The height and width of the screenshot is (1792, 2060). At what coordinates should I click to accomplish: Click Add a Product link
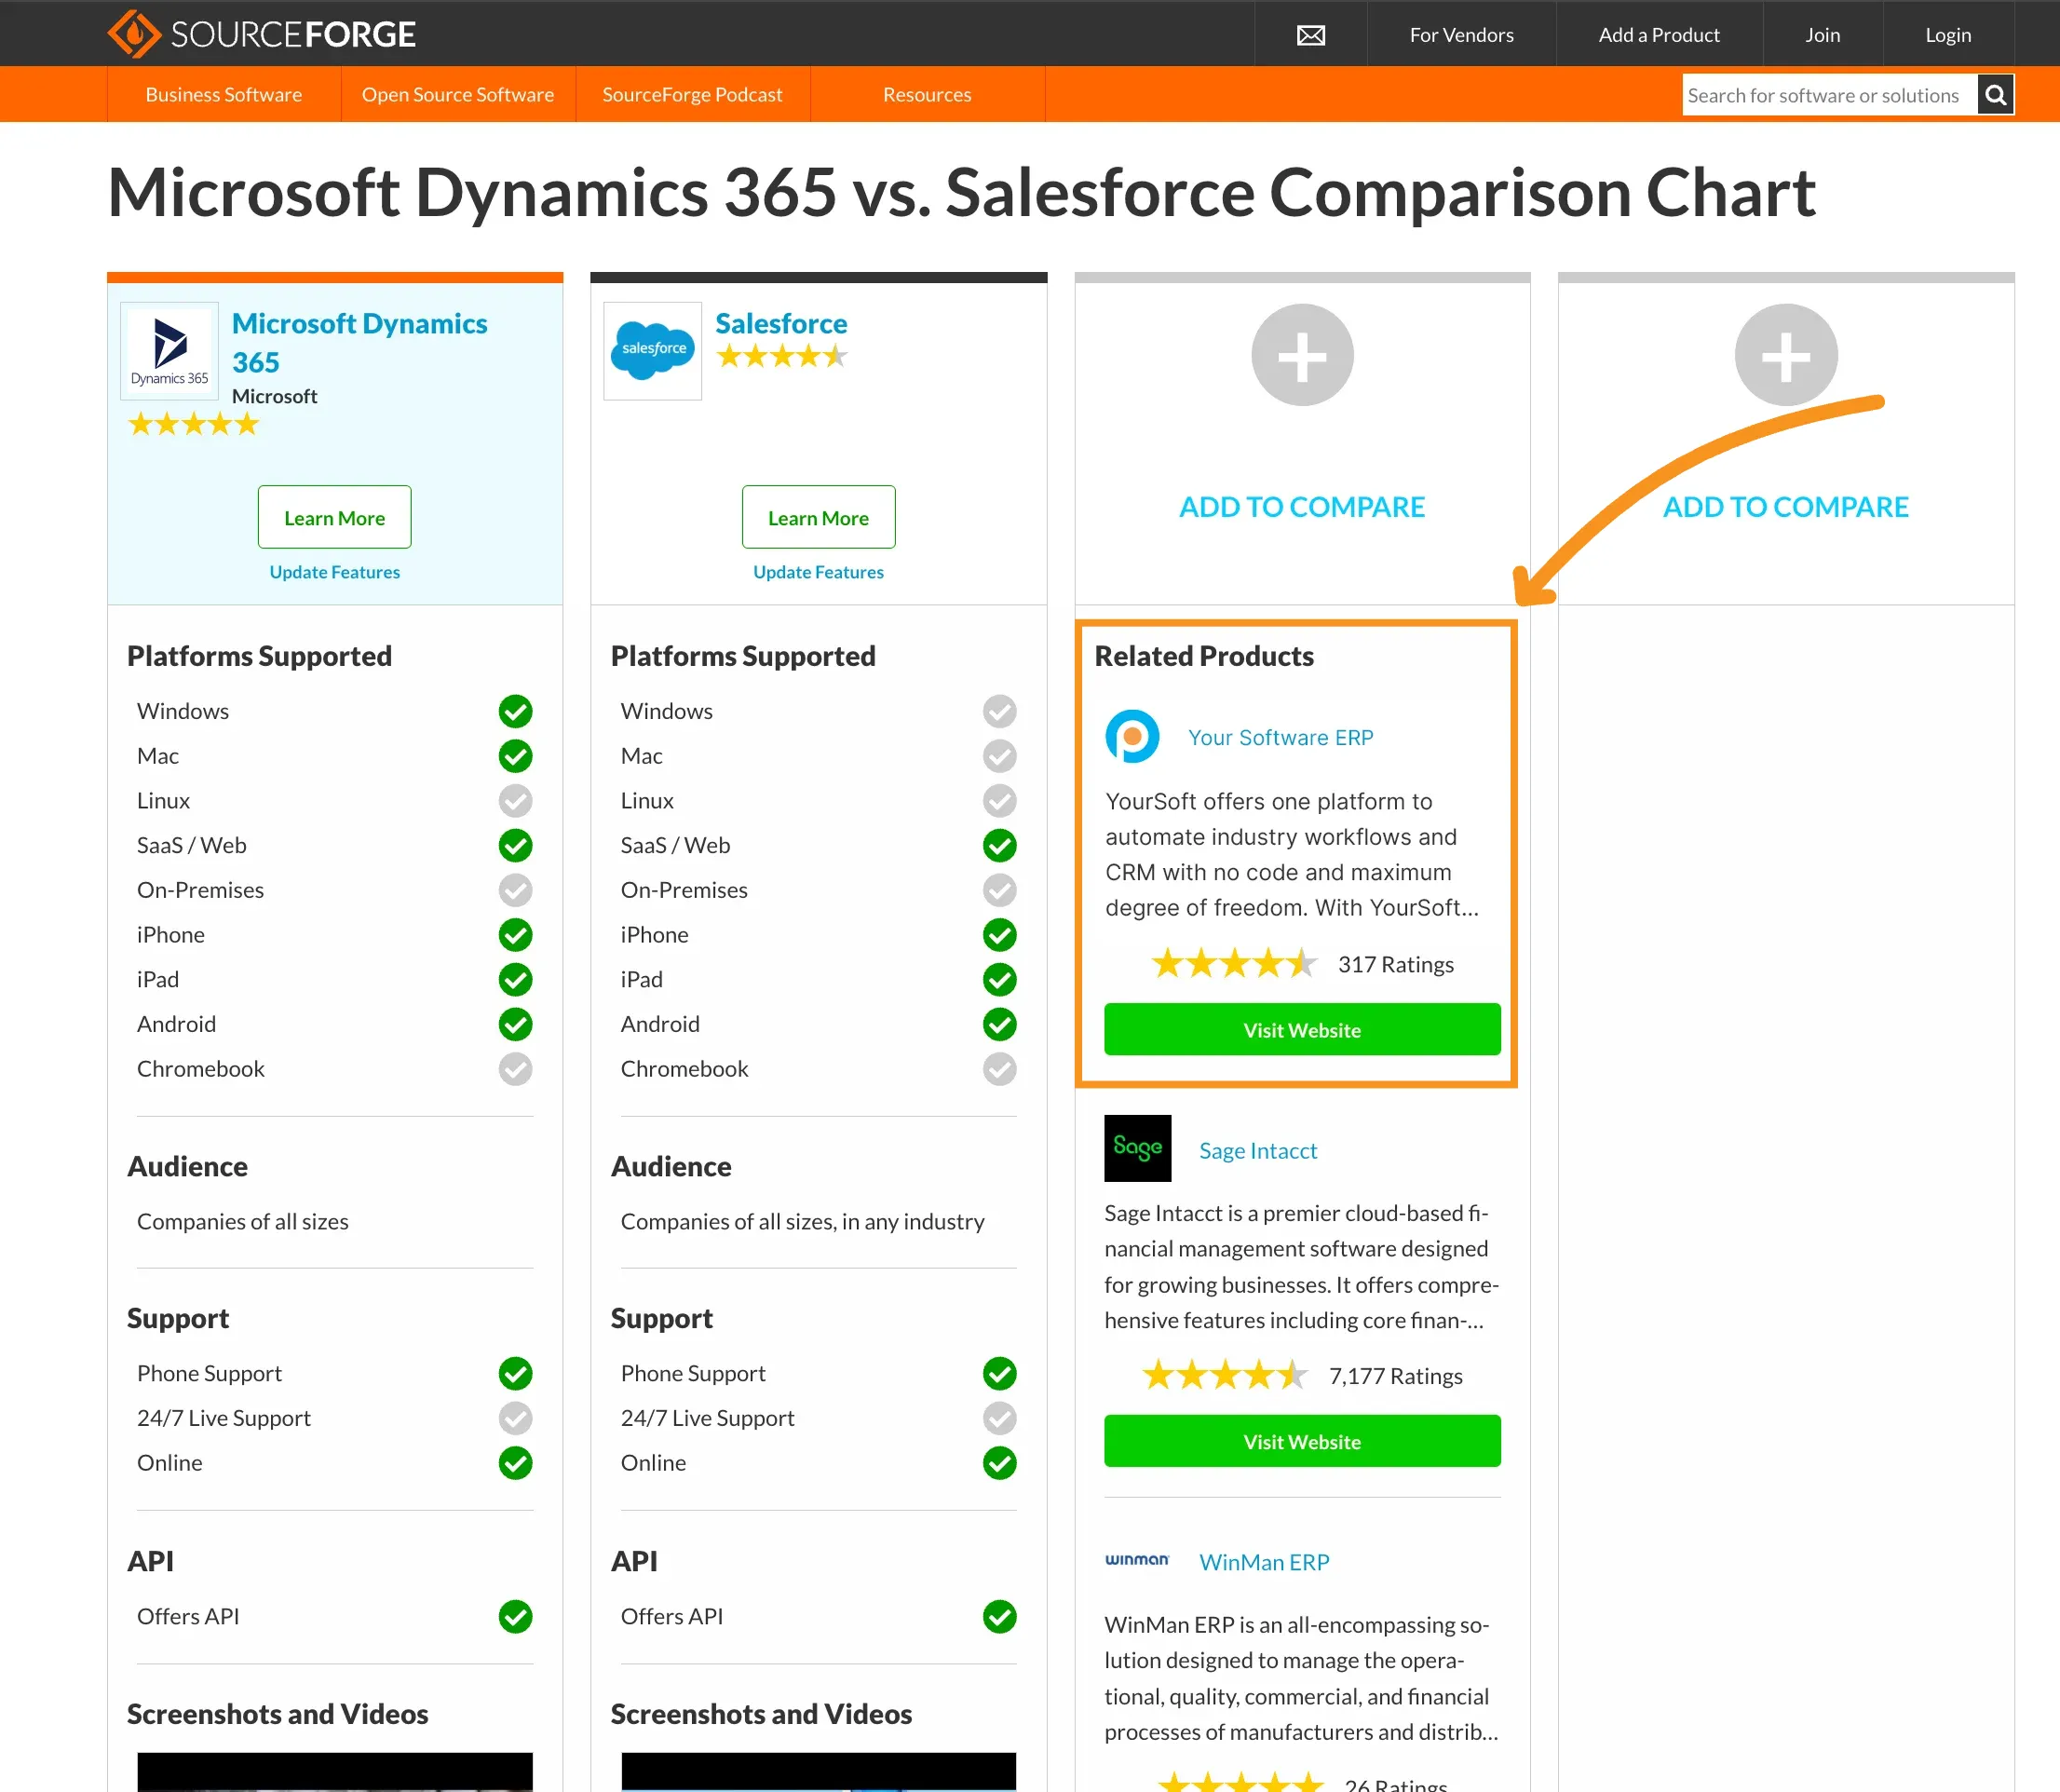(1659, 35)
